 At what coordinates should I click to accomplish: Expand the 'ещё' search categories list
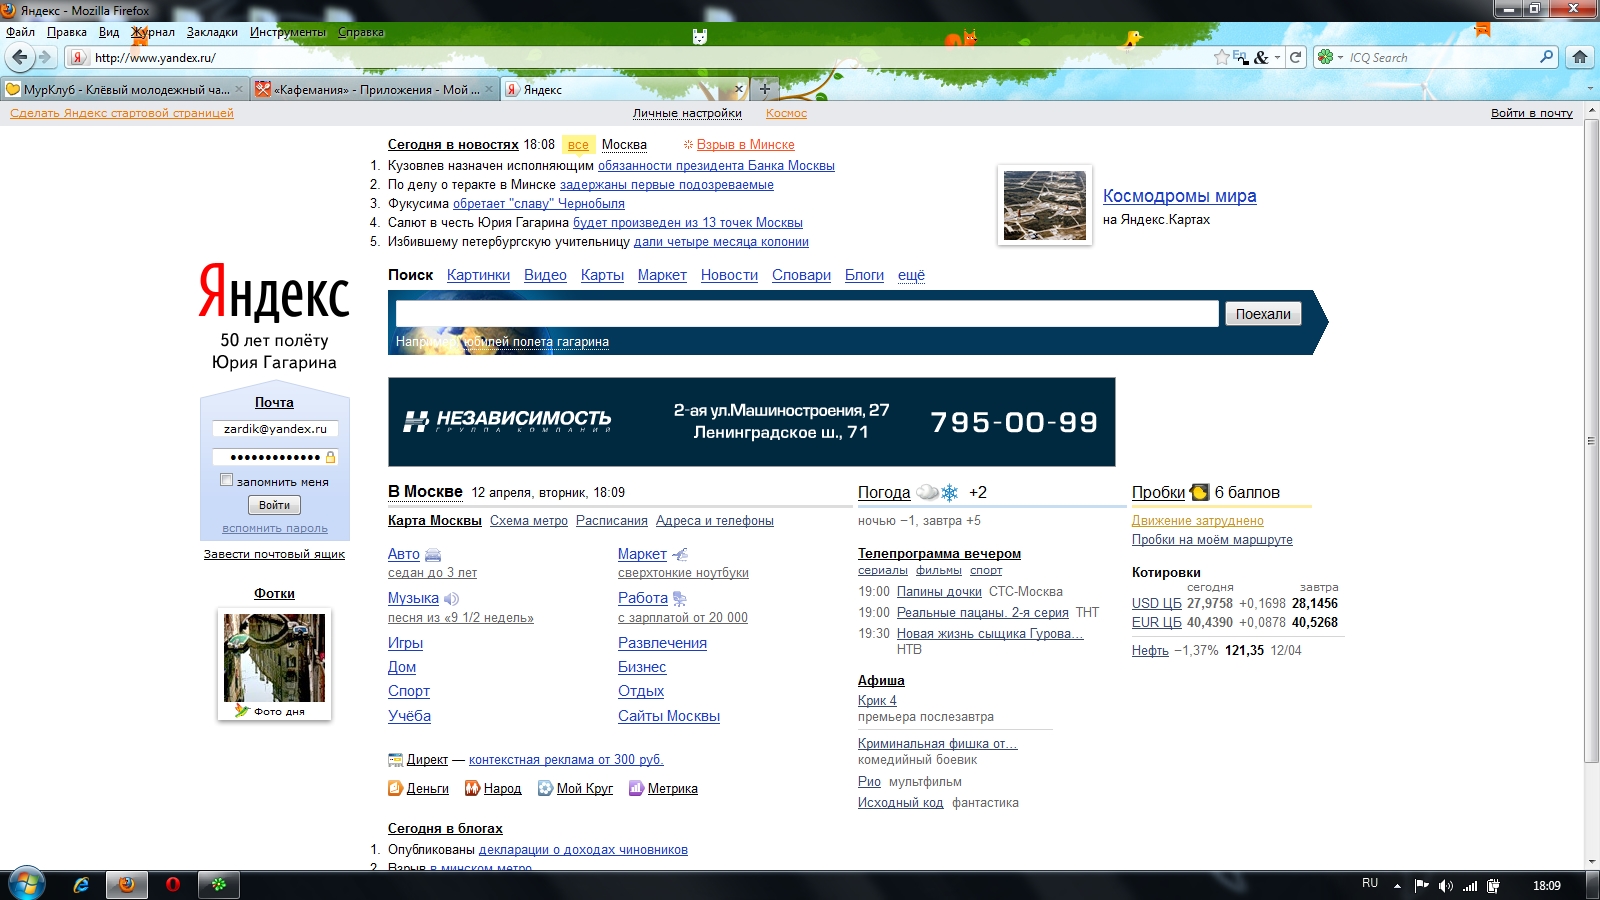[911, 275]
